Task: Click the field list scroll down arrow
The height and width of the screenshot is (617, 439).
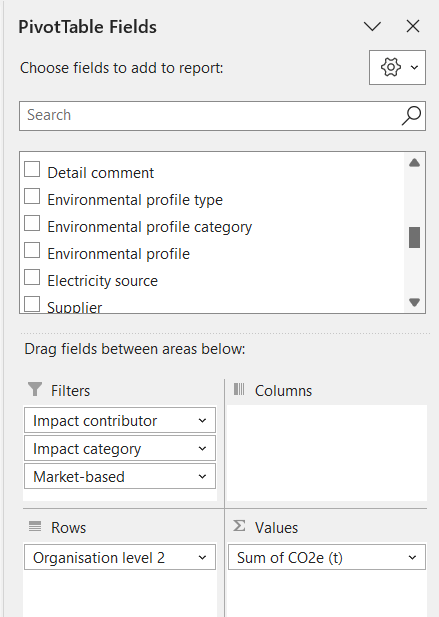Action: point(414,302)
